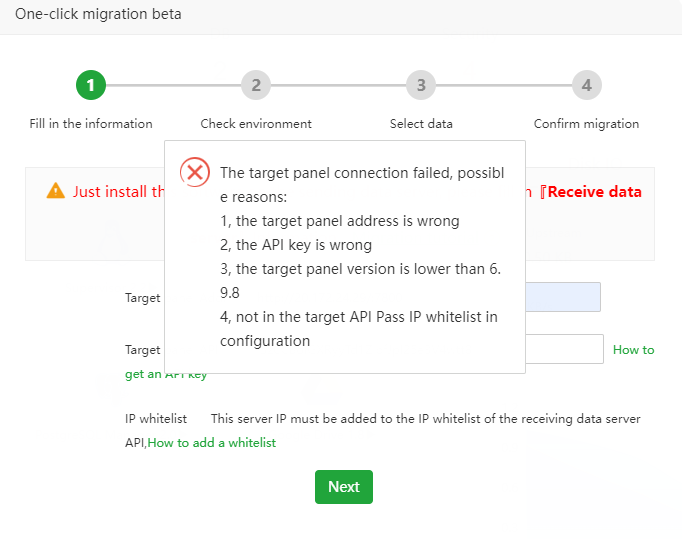The width and height of the screenshot is (682, 539).
Task: Select the 'Fill in the information' step label
Action: (91, 124)
